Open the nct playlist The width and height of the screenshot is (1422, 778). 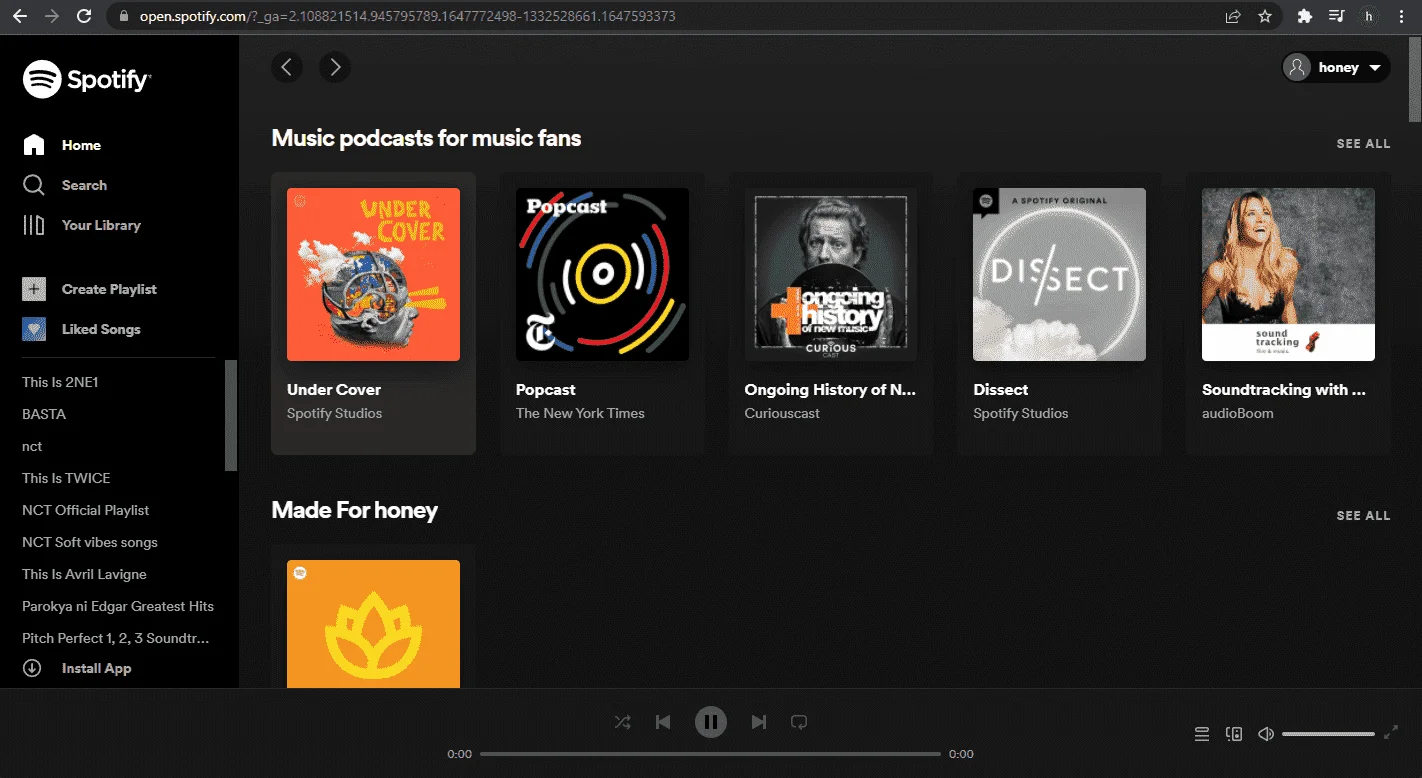coord(32,446)
